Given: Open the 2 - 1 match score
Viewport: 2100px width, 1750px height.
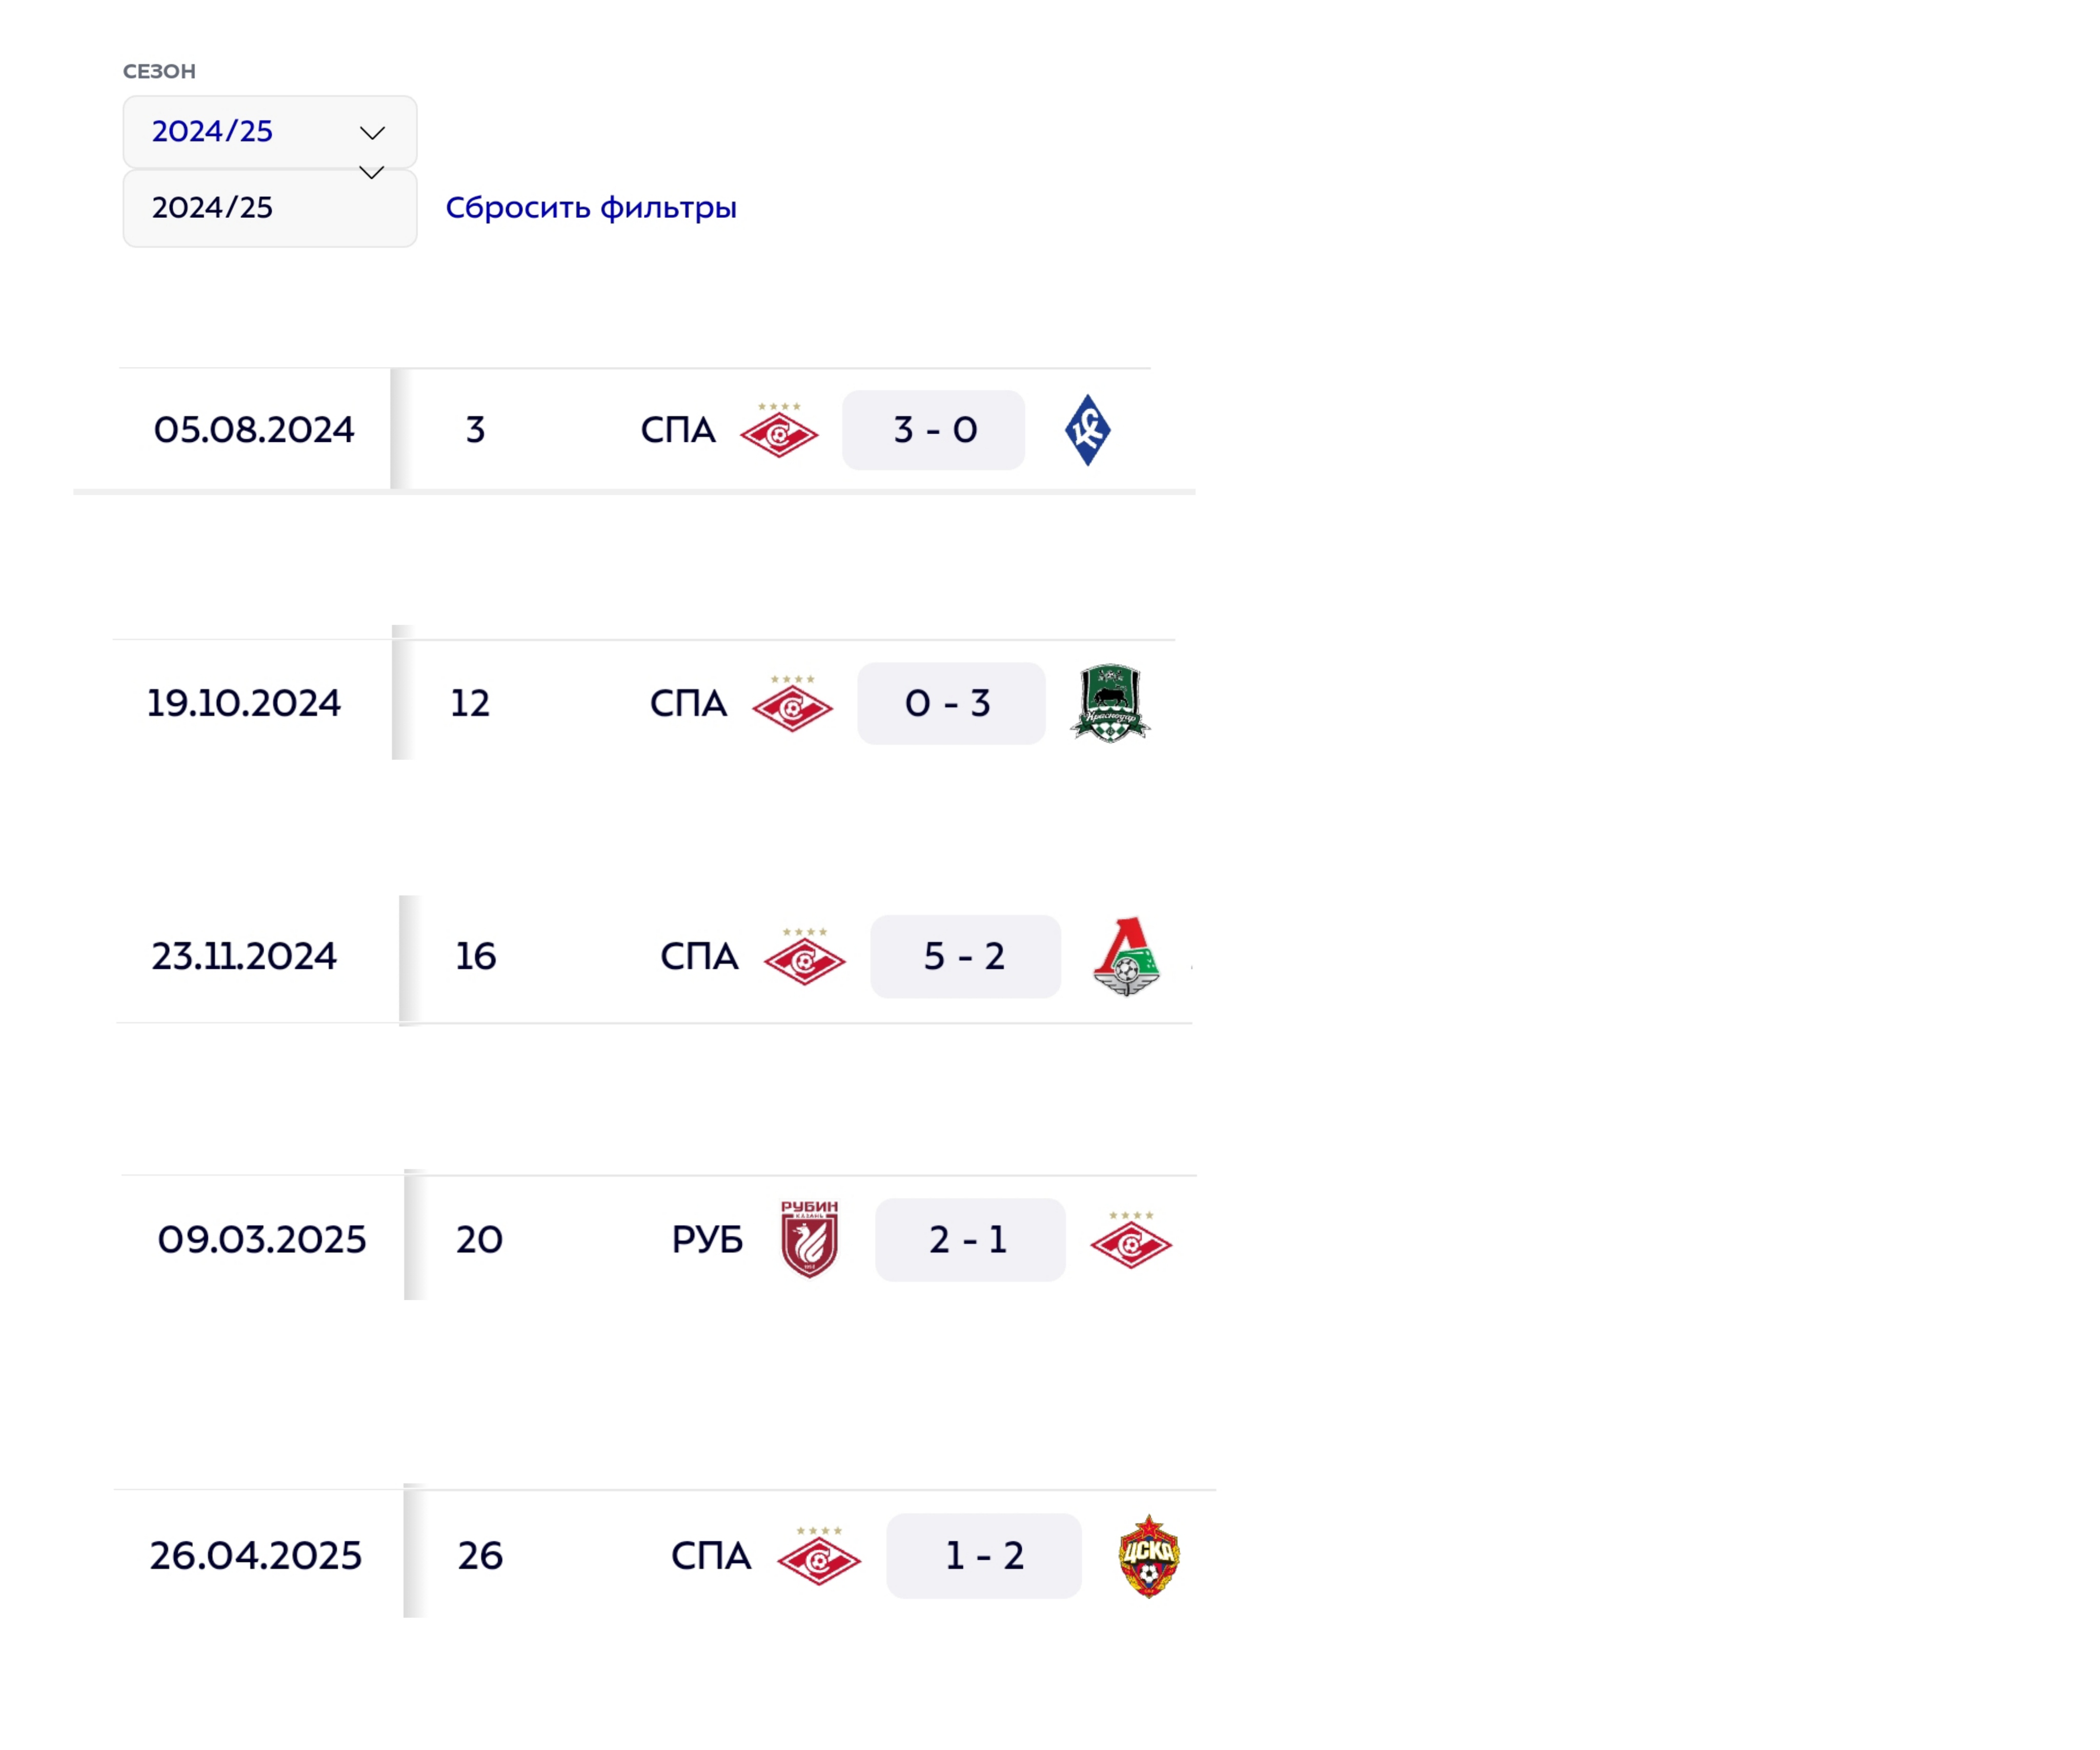Looking at the screenshot, I should (969, 1240).
